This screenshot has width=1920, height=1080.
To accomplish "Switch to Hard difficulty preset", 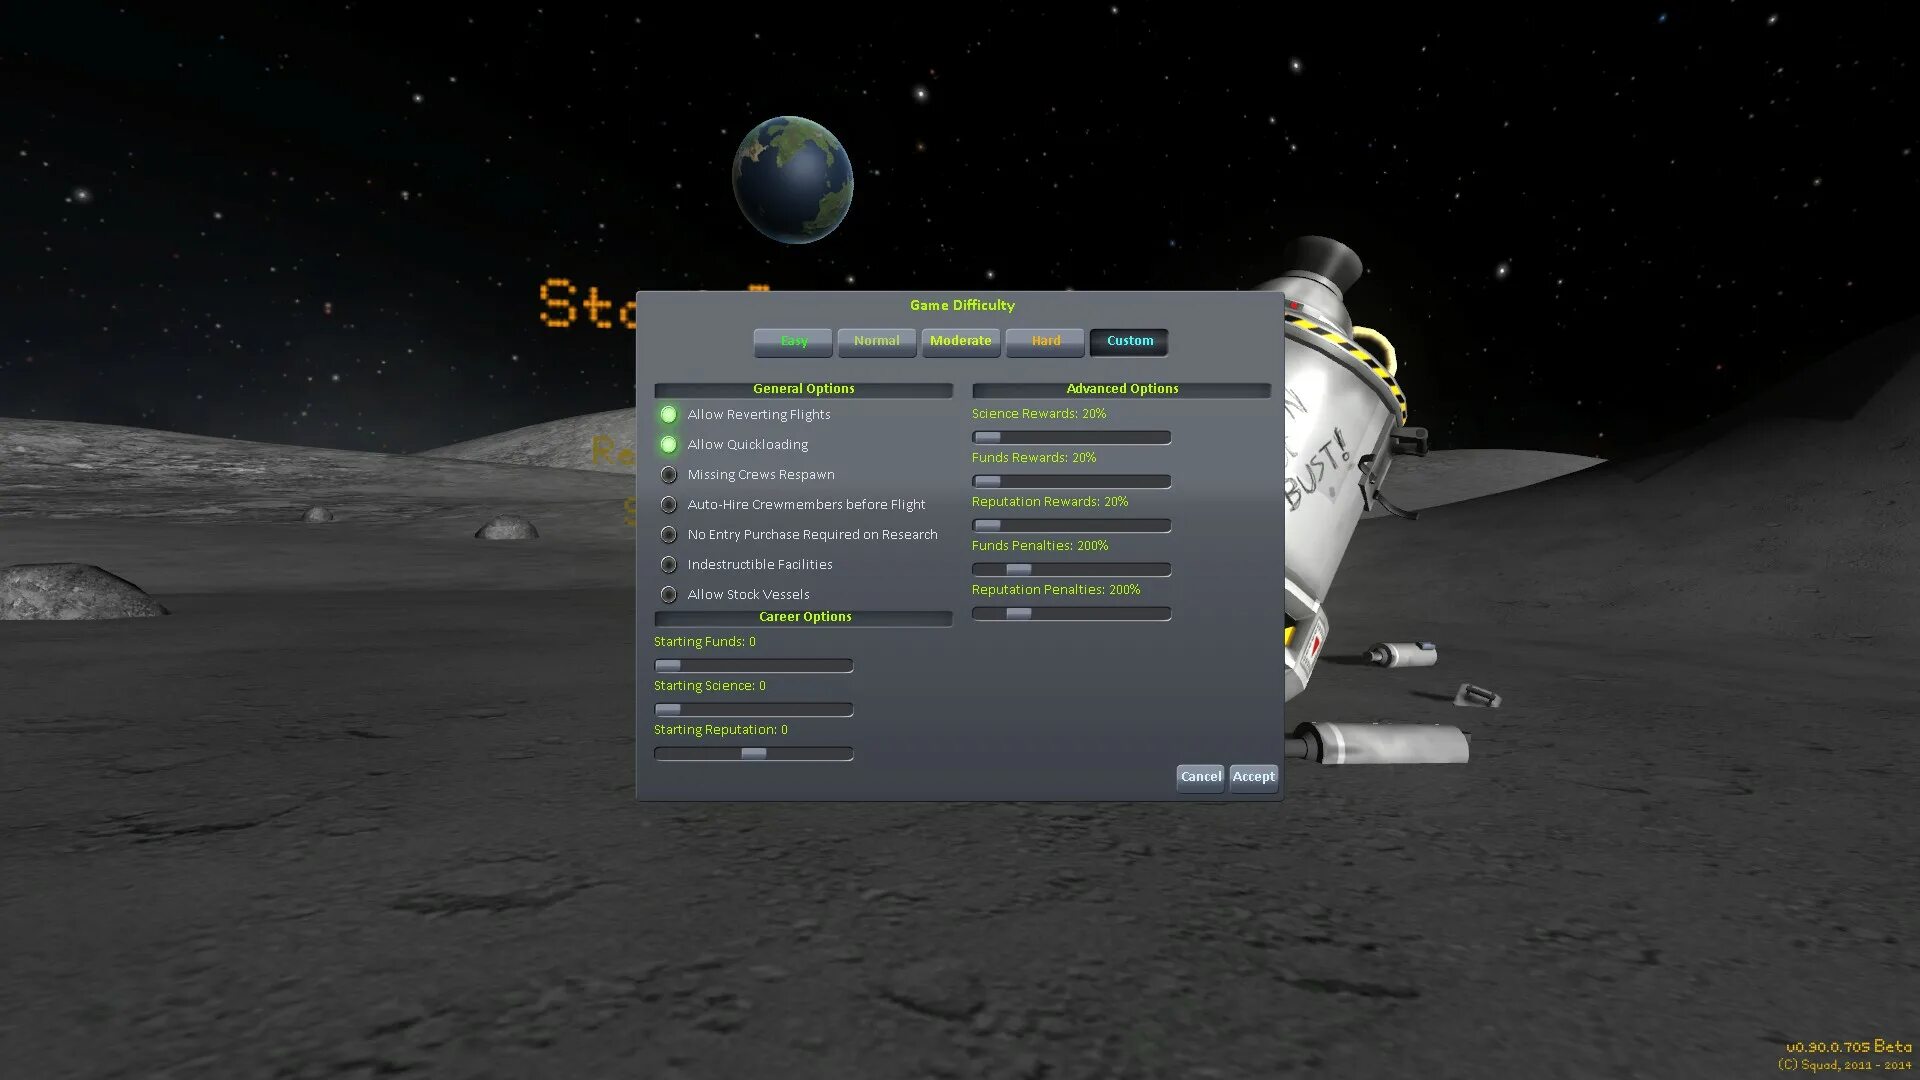I will click(x=1045, y=342).
